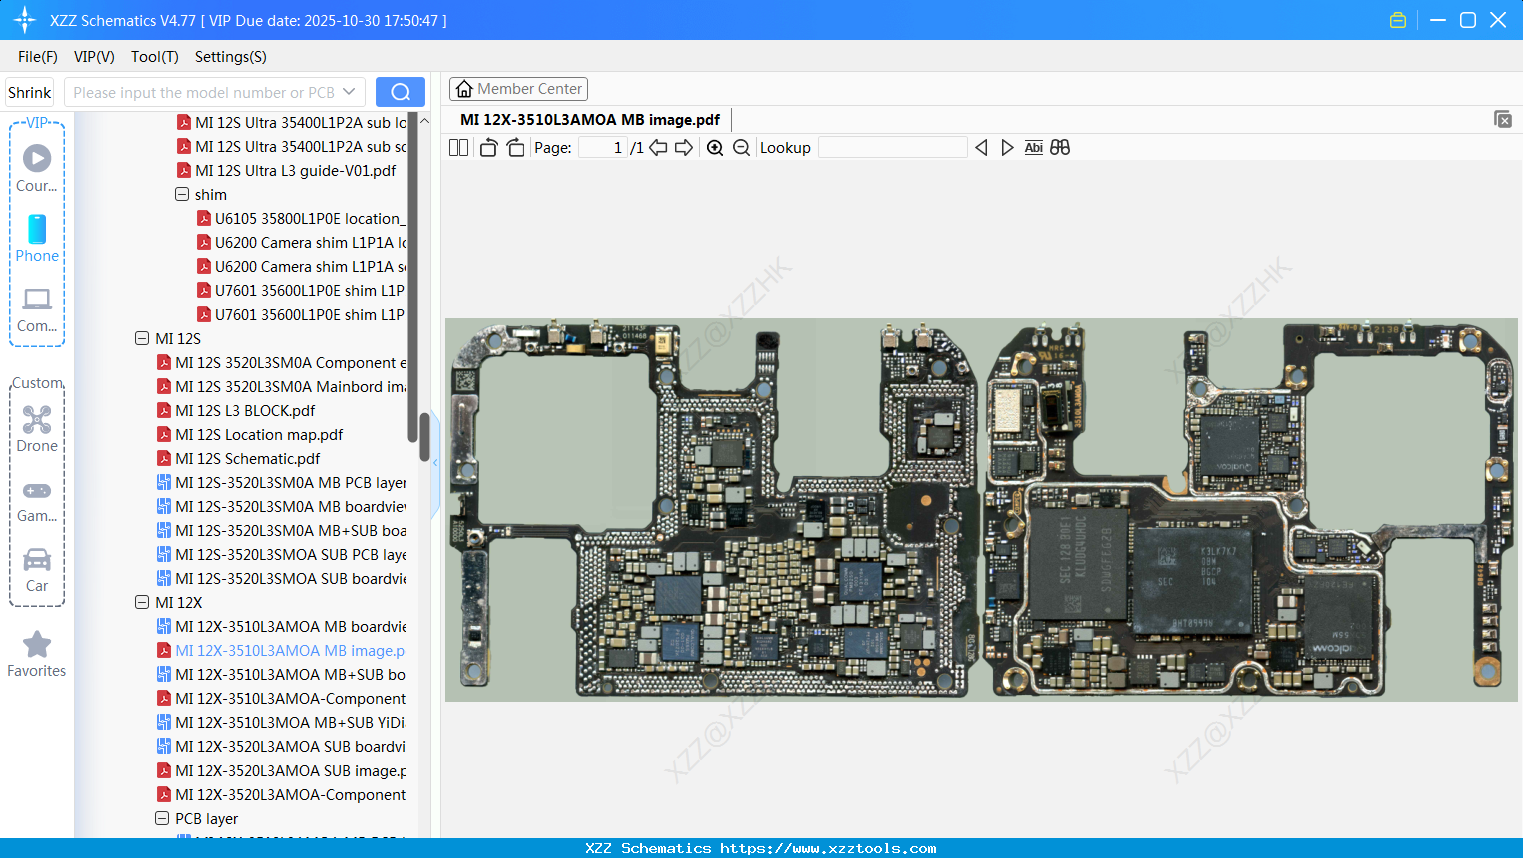This screenshot has height=858, width=1523.
Task: Open the Member Center
Action: (x=518, y=88)
